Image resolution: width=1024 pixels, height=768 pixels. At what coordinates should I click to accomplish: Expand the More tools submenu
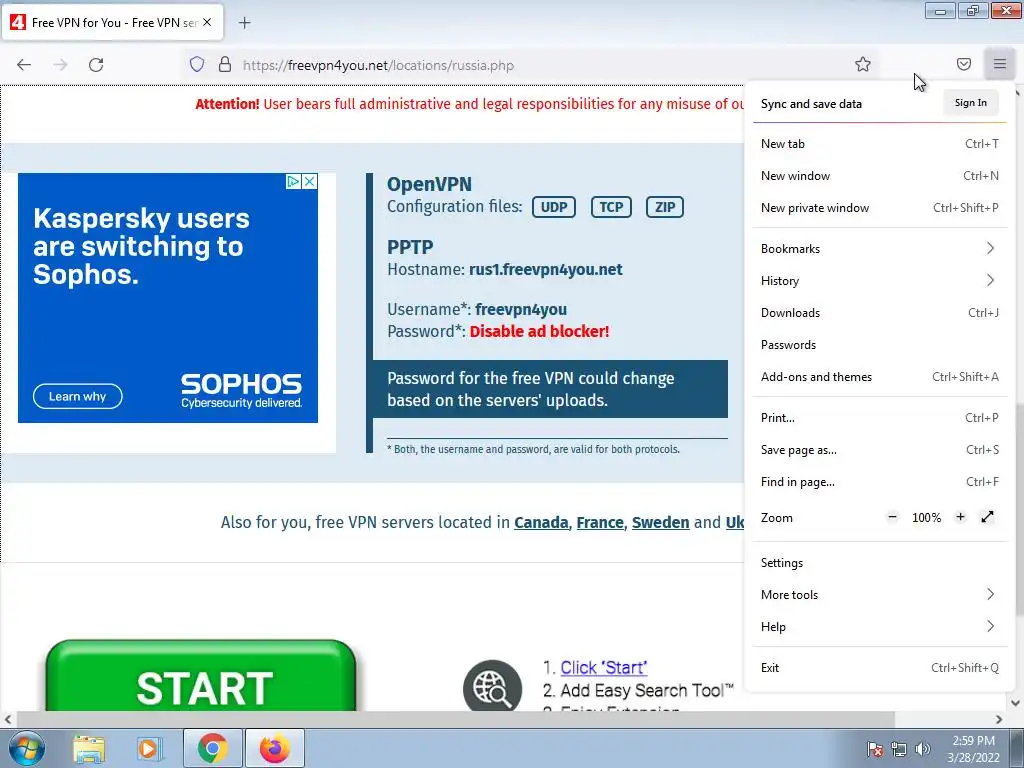point(879,594)
